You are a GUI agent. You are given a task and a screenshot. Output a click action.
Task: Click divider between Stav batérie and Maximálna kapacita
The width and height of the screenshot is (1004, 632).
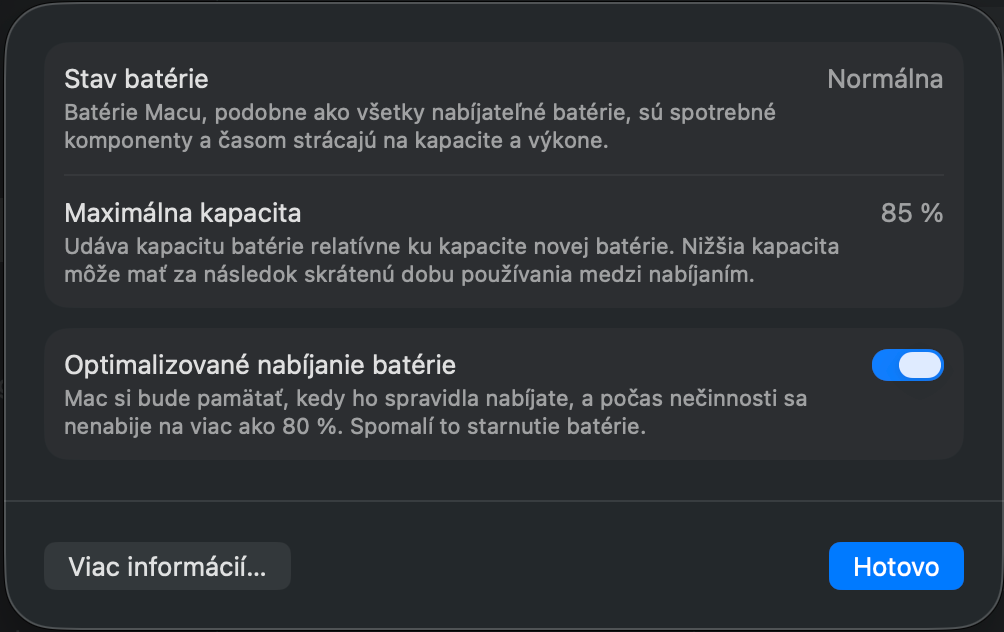[x=503, y=176]
